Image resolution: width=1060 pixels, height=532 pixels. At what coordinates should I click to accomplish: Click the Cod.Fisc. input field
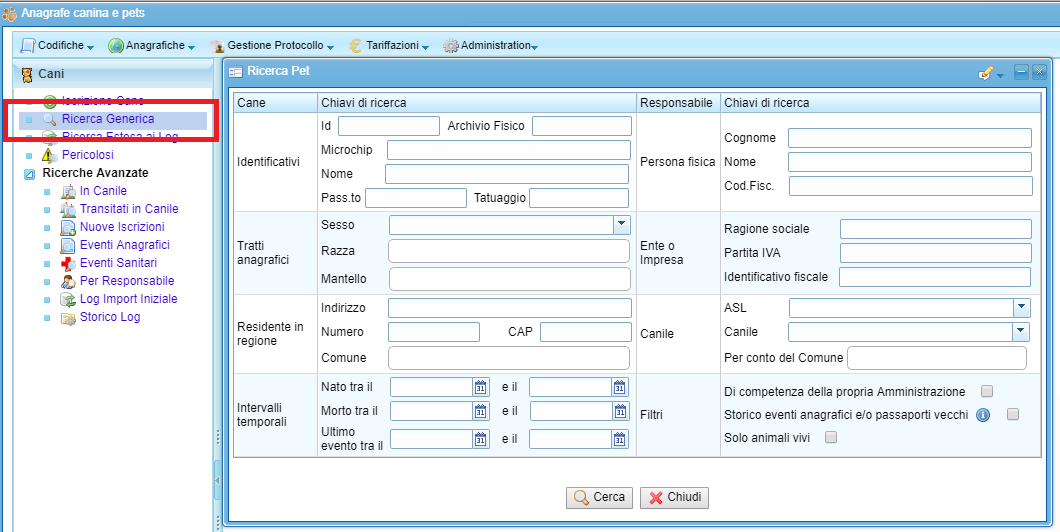click(911, 186)
